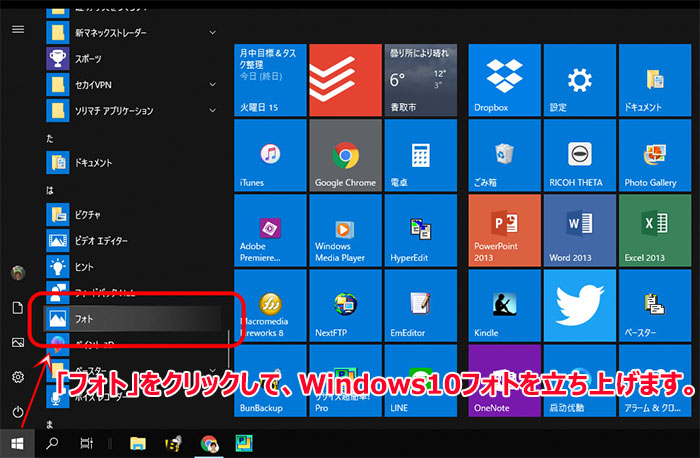Viewport: 700px width, 458px height.
Task: Open the calendar tile 月中目標＆タスク整理
Action: coord(270,80)
